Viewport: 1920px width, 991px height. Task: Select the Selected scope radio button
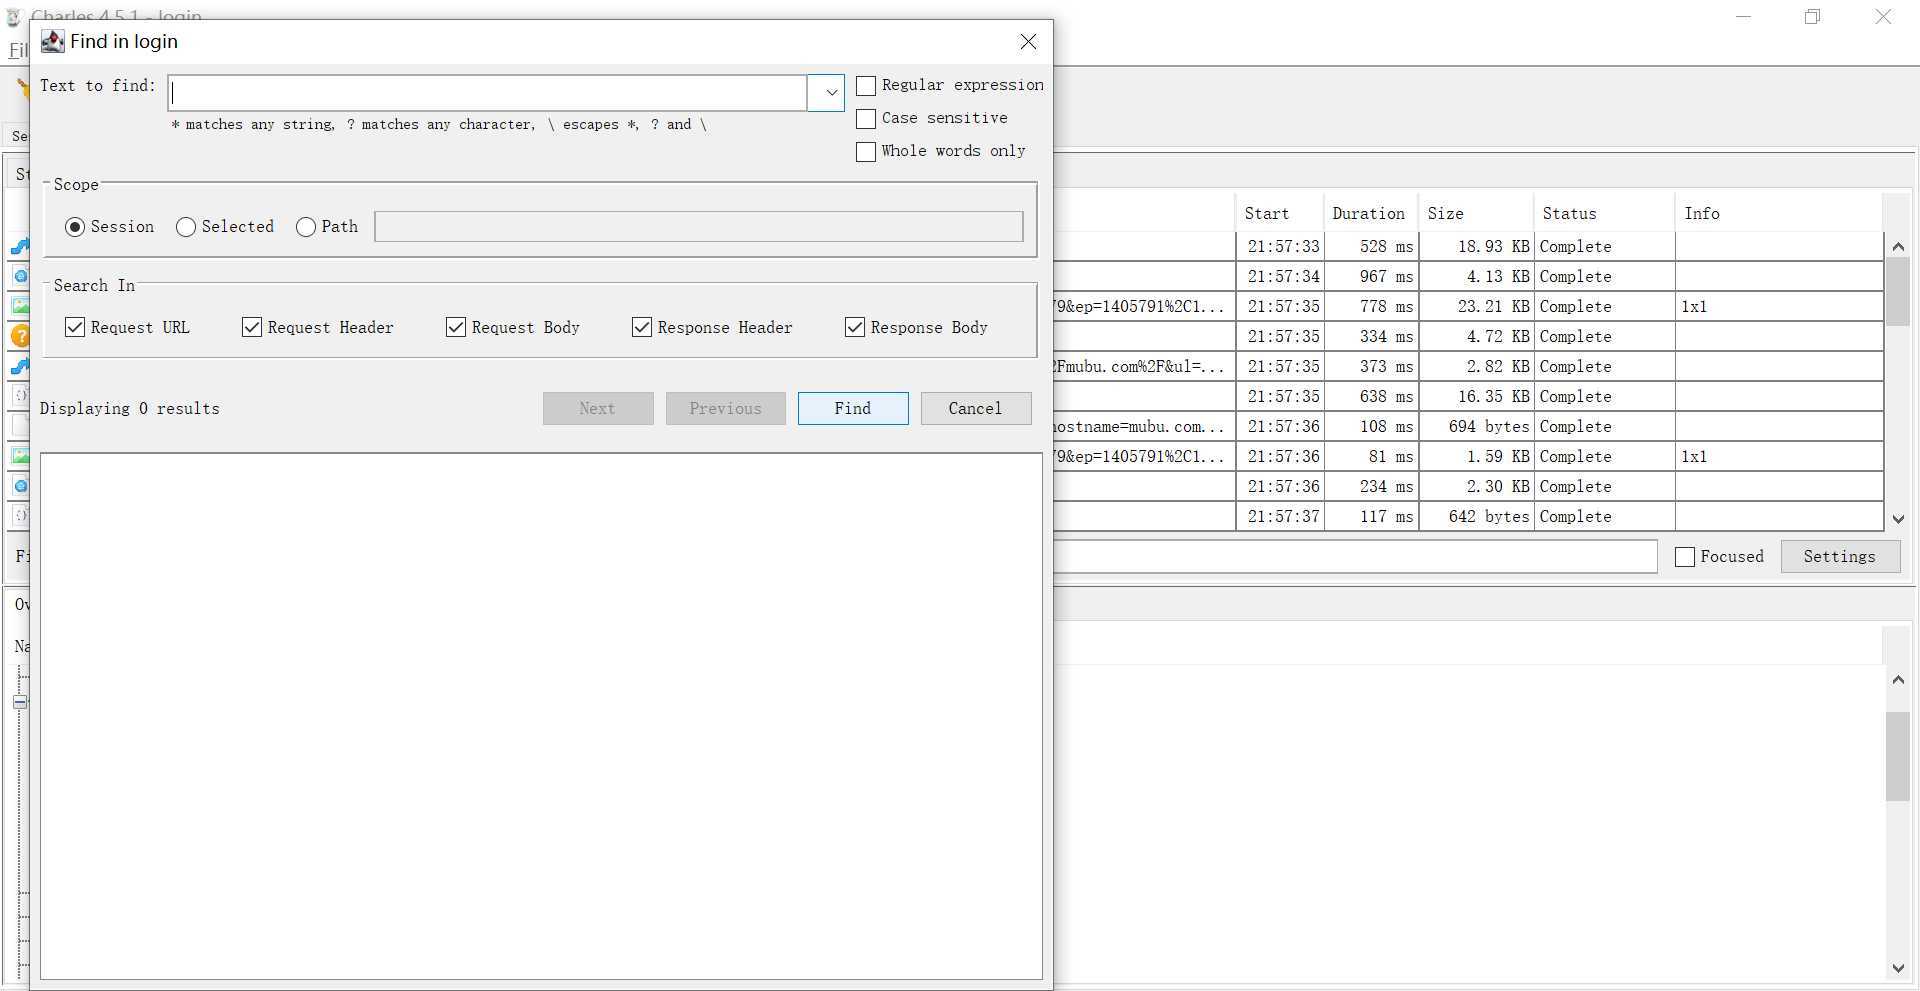(x=186, y=227)
